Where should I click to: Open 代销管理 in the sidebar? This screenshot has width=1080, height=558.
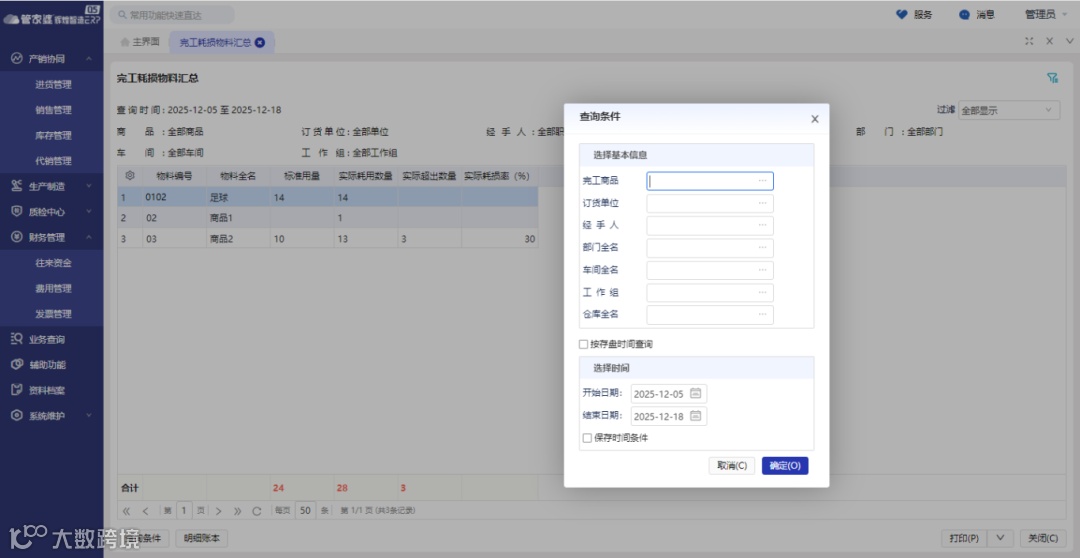click(53, 161)
